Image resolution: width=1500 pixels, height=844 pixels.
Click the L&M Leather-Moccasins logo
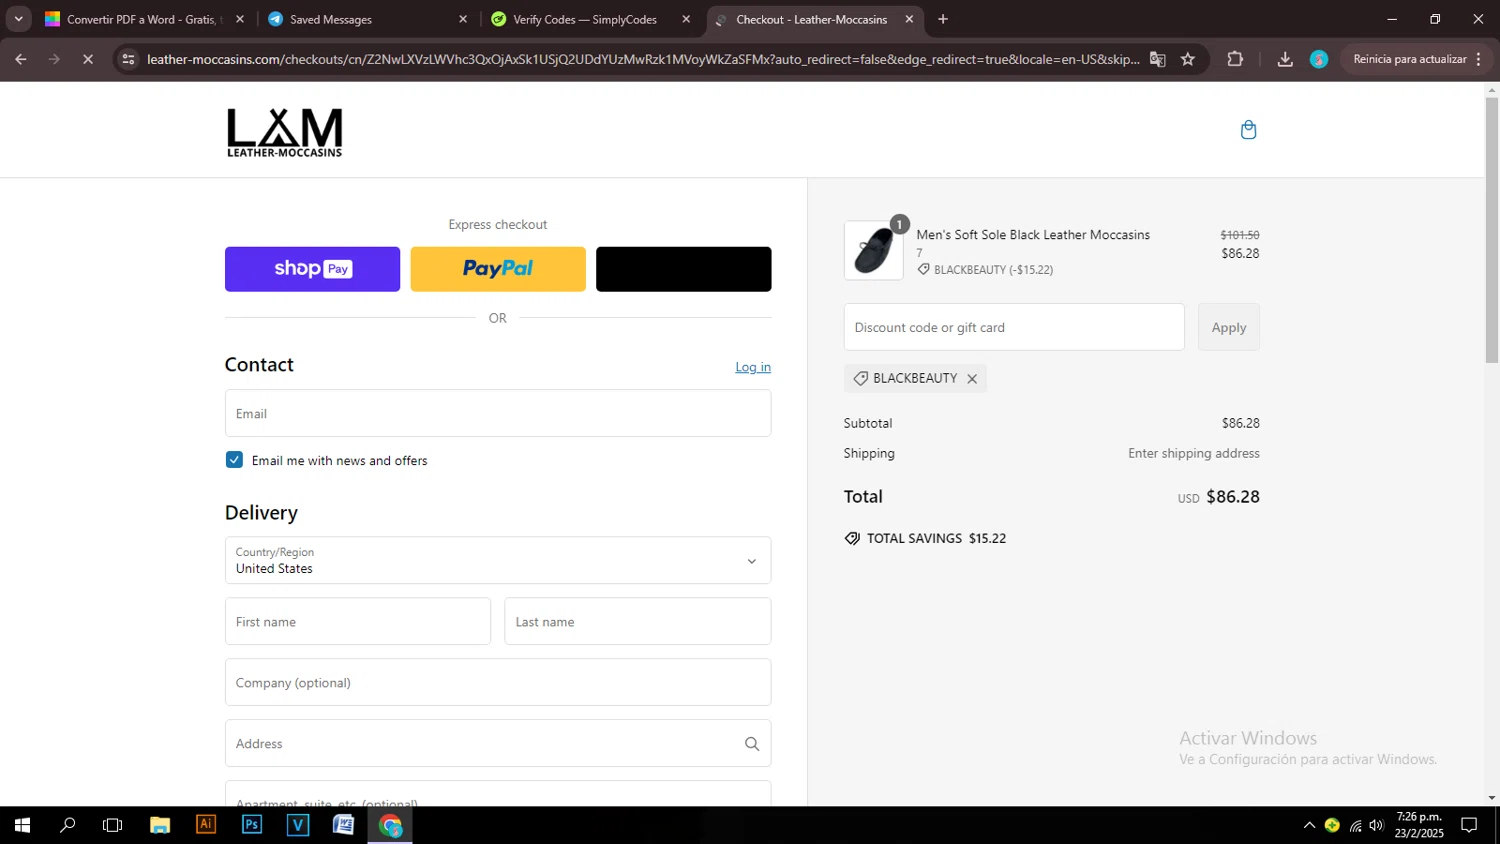pos(285,133)
